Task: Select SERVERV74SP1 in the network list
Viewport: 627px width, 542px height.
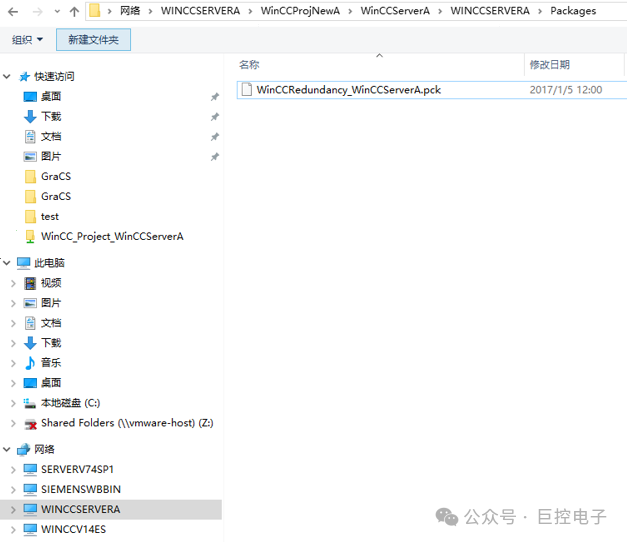Action: (77, 469)
